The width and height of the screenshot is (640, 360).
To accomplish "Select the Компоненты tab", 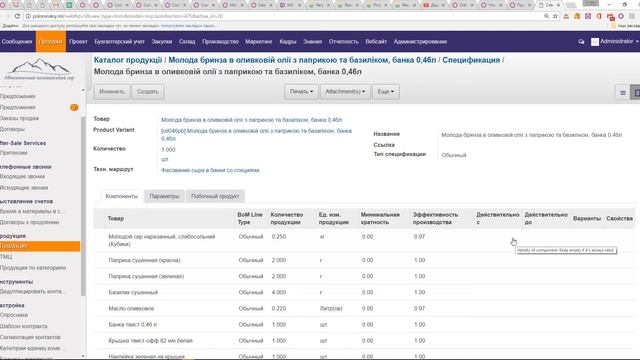I will pos(122,196).
